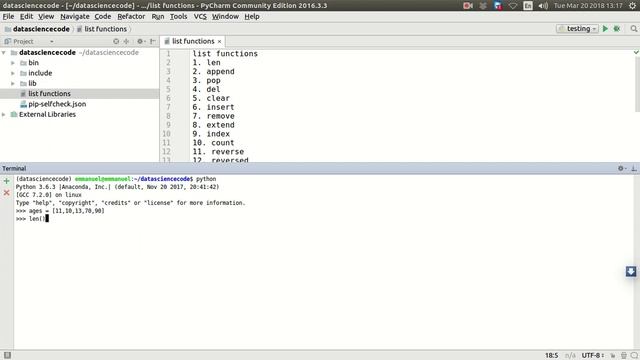
Task: Click editor line '2. append'
Action: click(x=213, y=71)
